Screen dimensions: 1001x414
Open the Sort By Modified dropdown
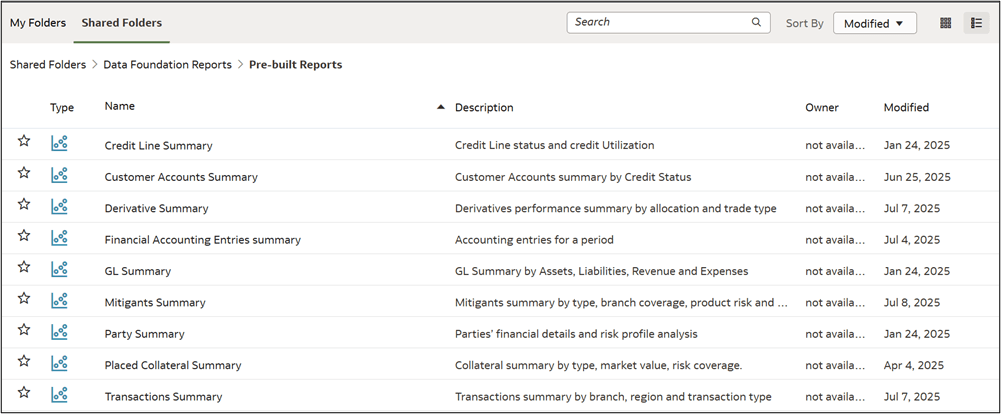tap(874, 23)
